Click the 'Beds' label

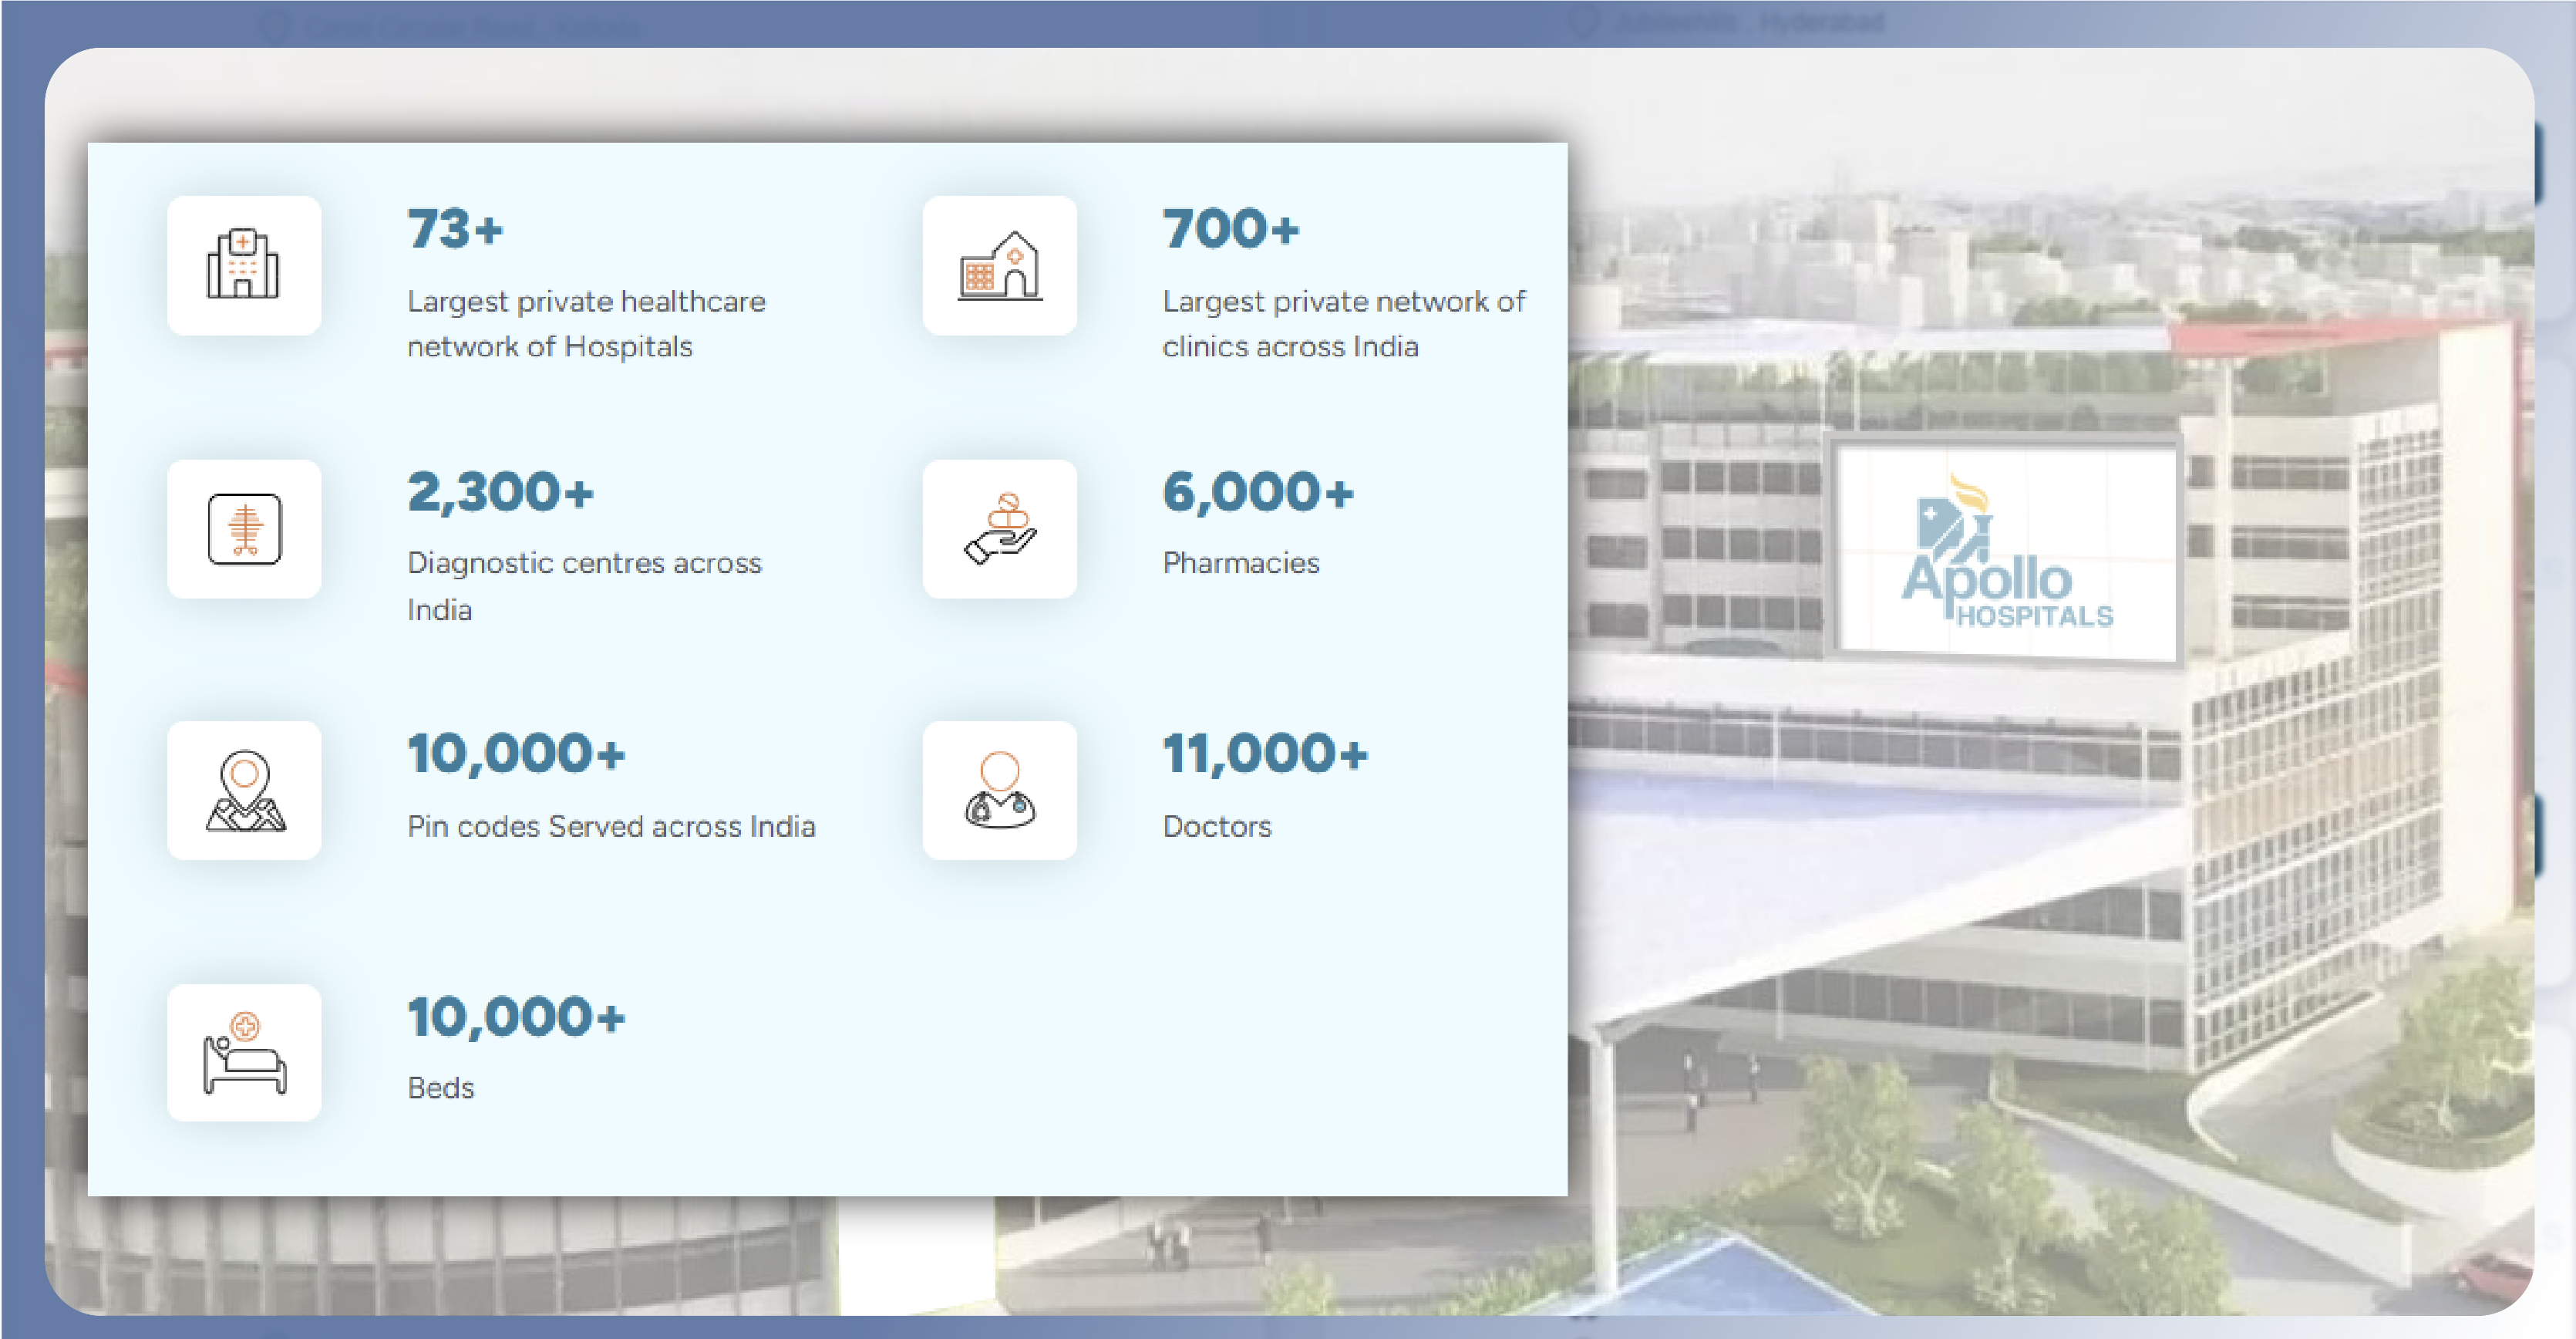[441, 1088]
